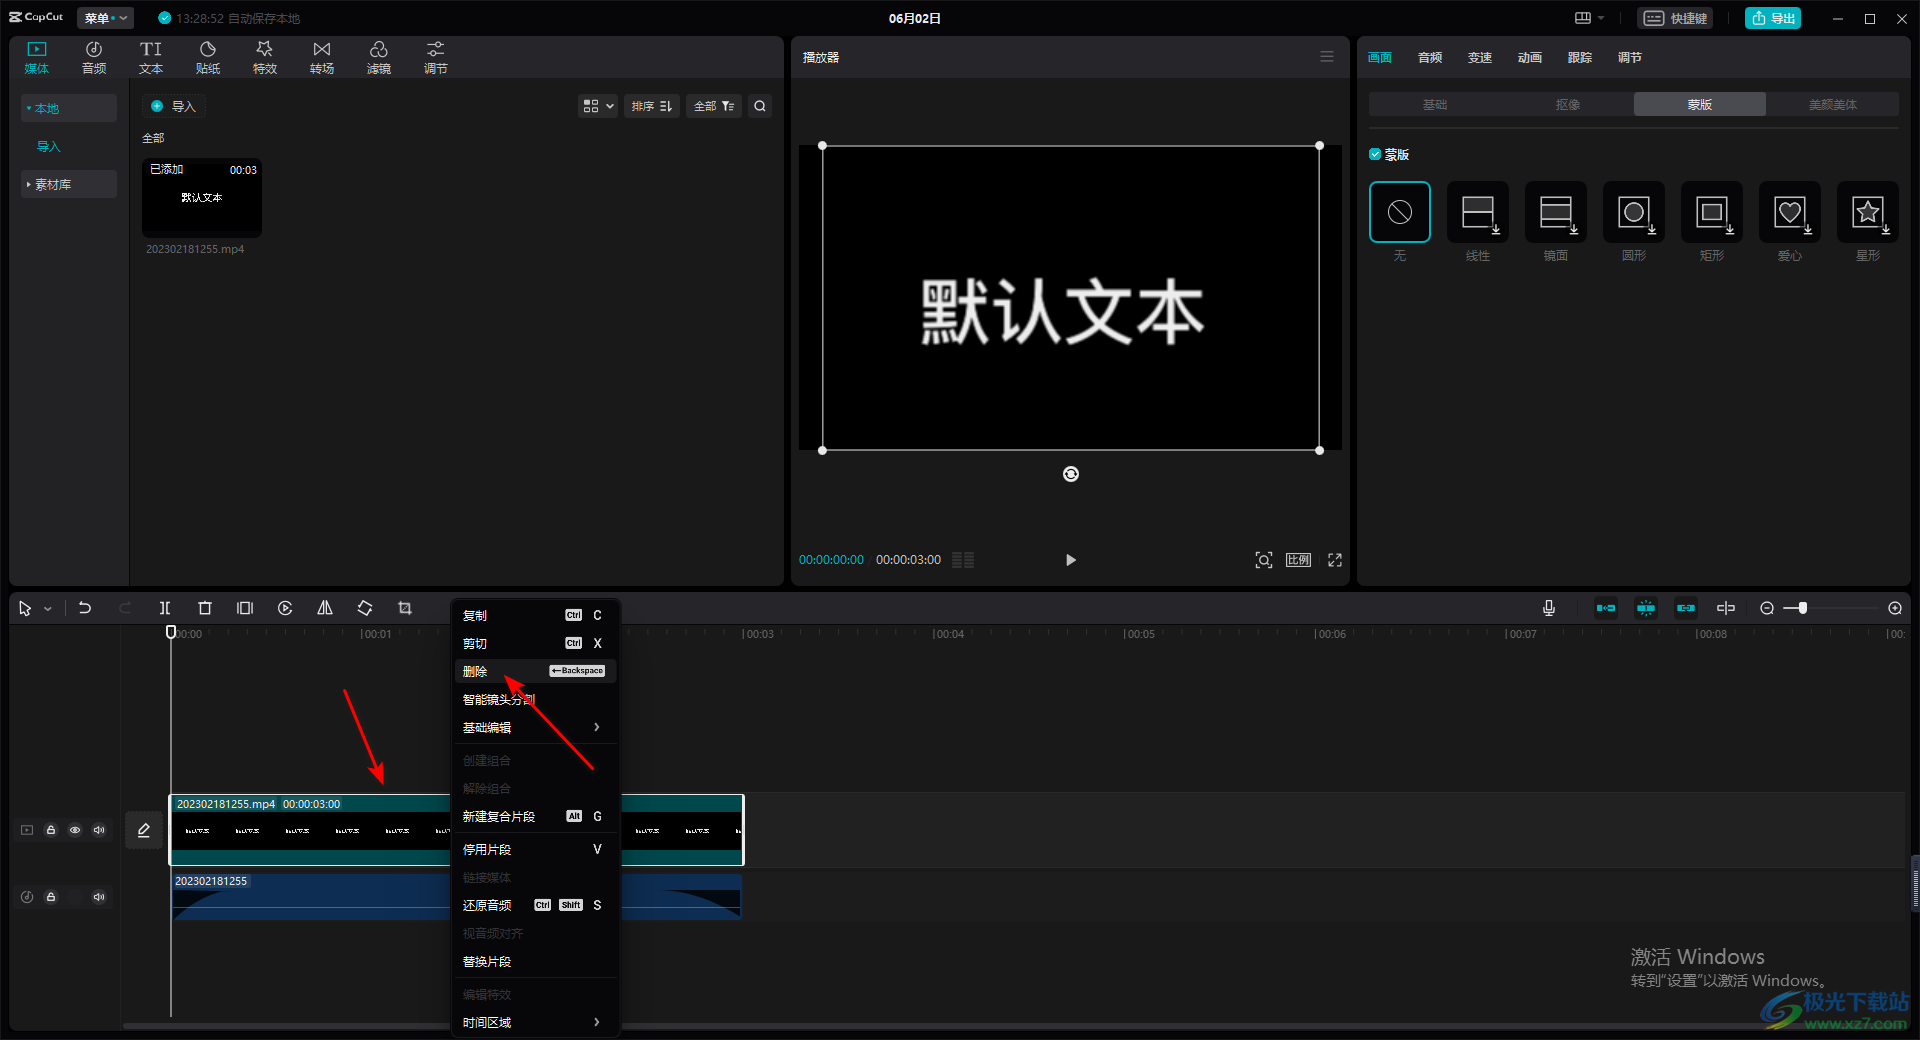1920x1040 pixels.
Task: Click the microphone record voiceover icon
Action: tap(1549, 608)
